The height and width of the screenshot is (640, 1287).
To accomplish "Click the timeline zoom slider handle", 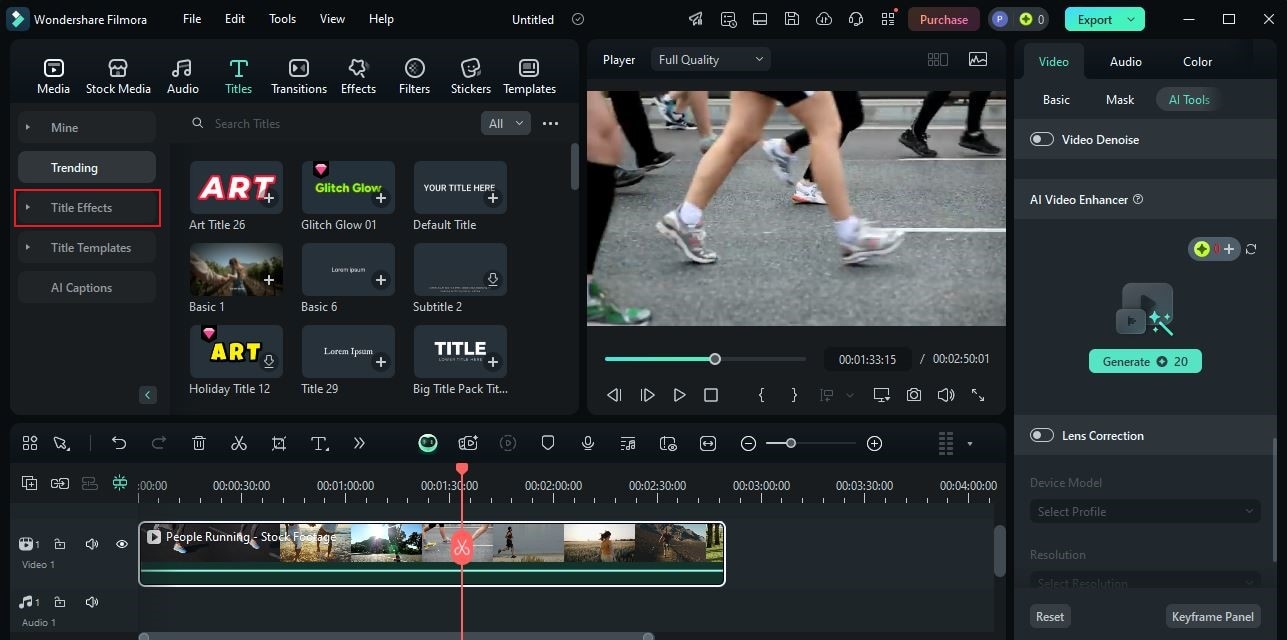I will (790, 443).
